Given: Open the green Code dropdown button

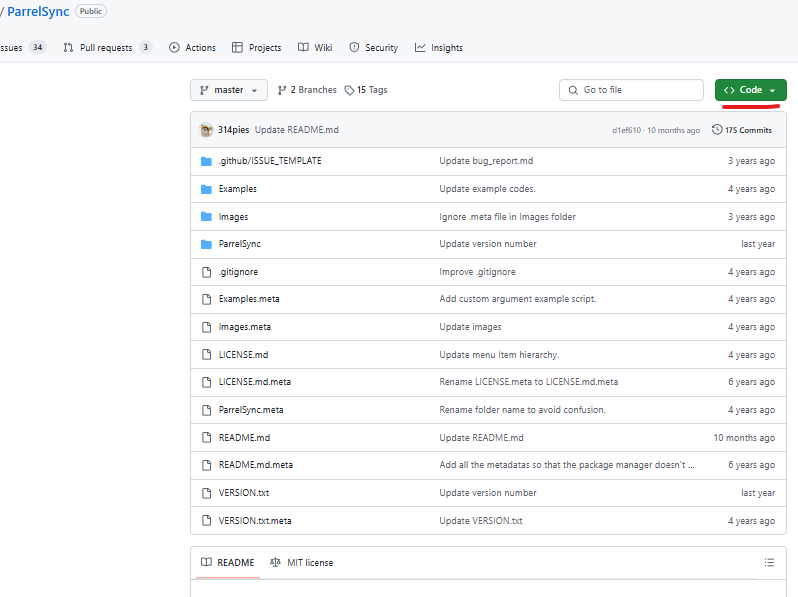Looking at the screenshot, I should [750, 90].
